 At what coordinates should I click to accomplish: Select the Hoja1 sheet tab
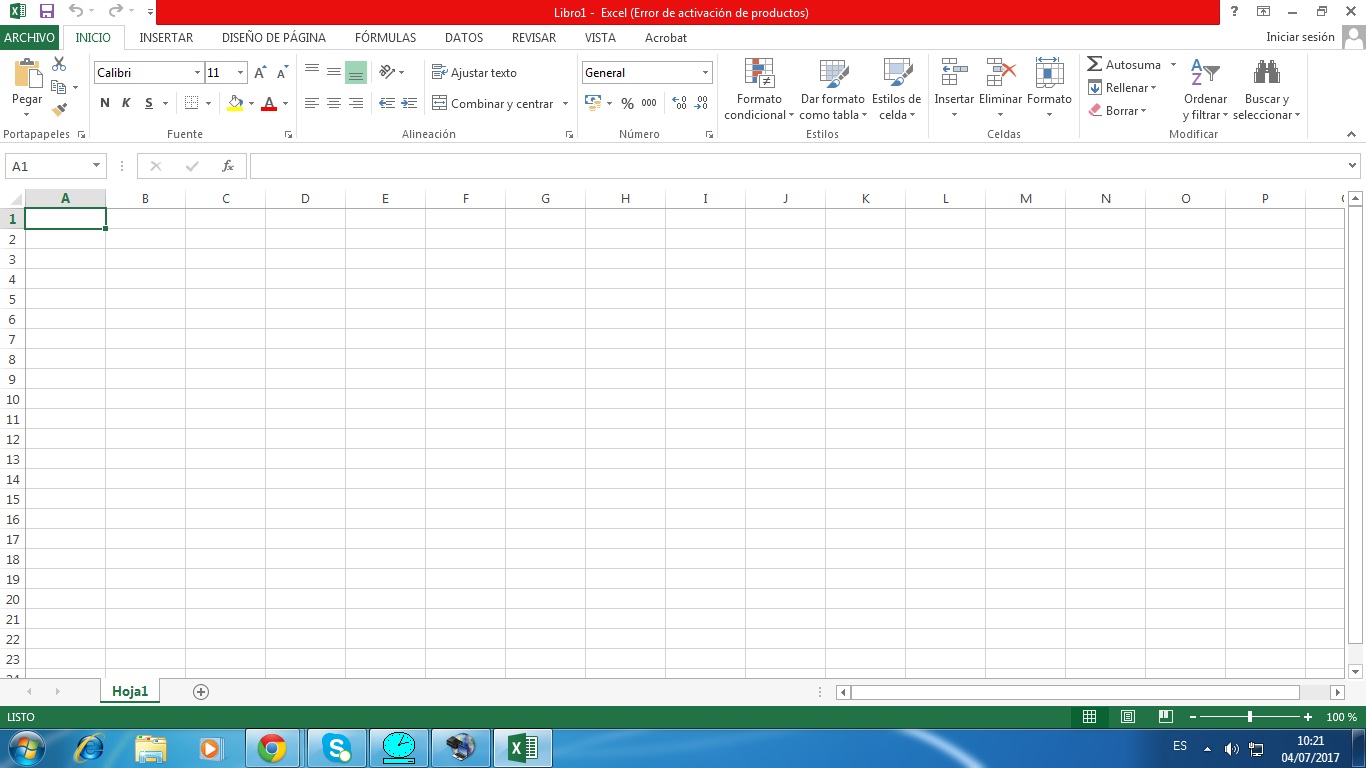(130, 691)
